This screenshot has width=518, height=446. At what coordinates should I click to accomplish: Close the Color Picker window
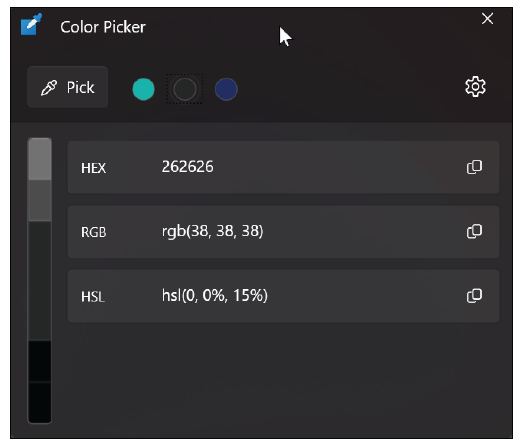(x=487, y=19)
